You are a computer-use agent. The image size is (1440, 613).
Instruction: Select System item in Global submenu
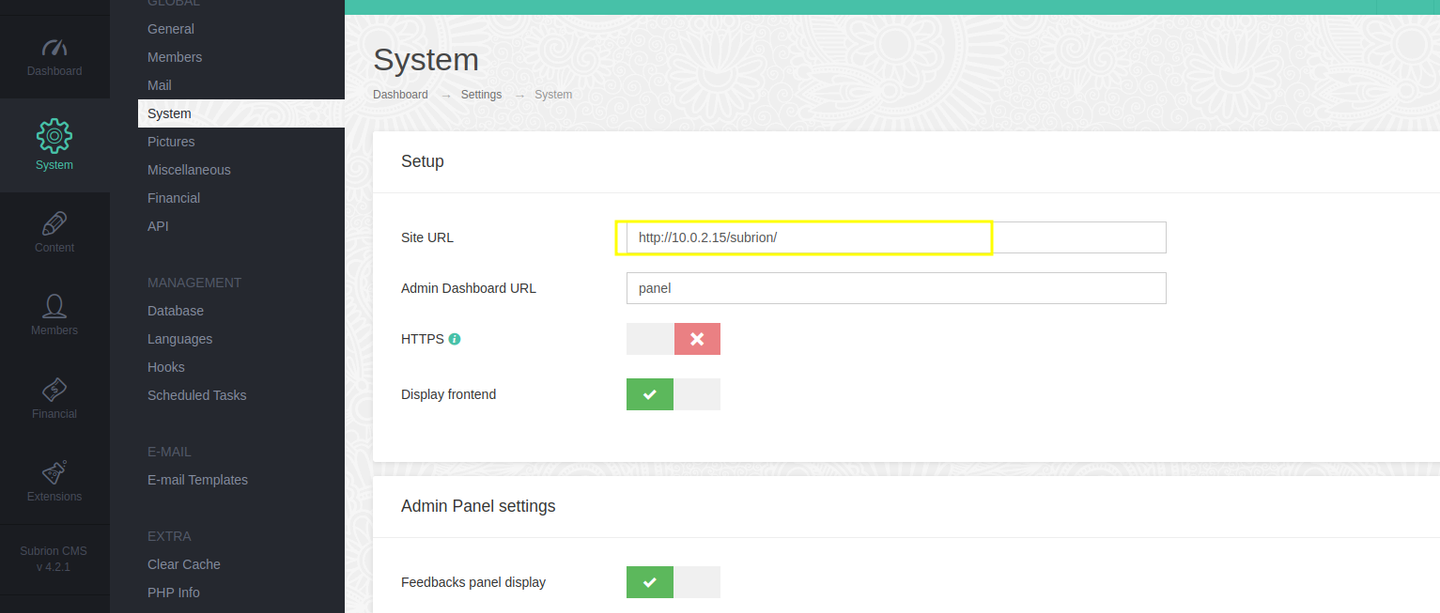pyautogui.click(x=241, y=114)
